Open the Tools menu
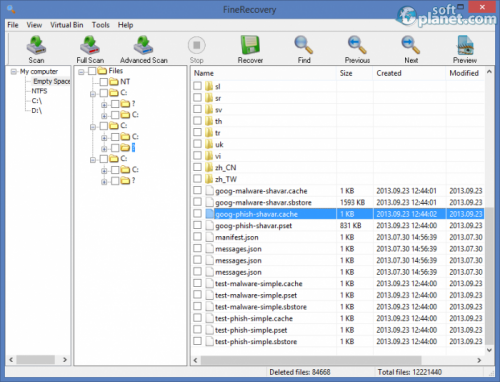The image size is (500, 382). (x=101, y=25)
